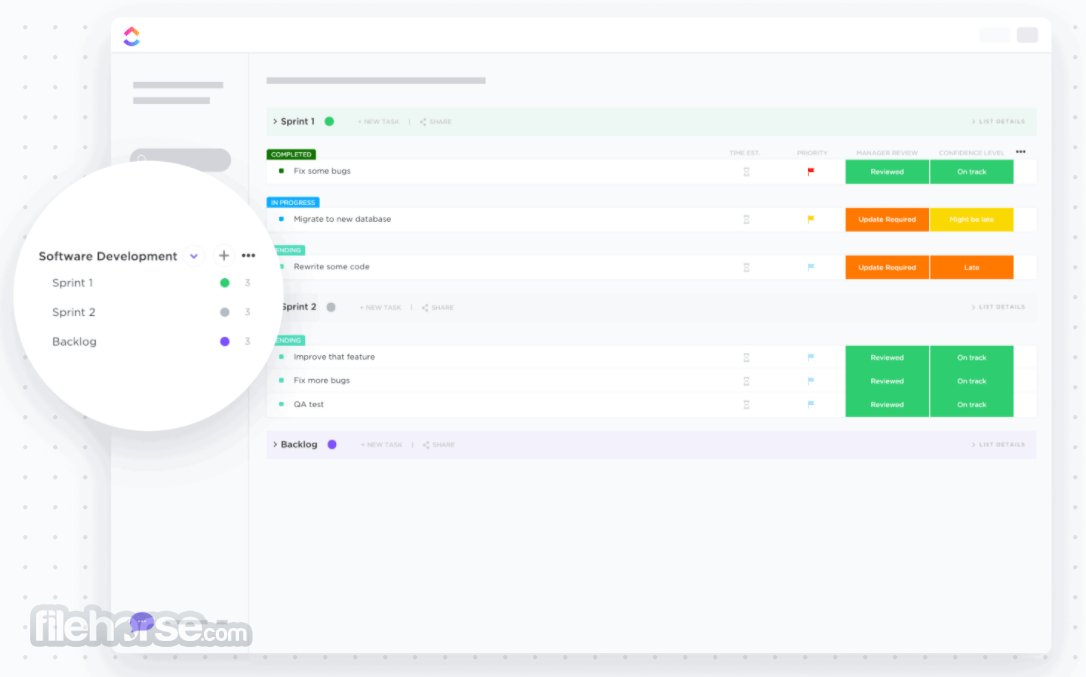1086x677 pixels.
Task: Click red priority flag for Fix some bugs
Action: [811, 171]
